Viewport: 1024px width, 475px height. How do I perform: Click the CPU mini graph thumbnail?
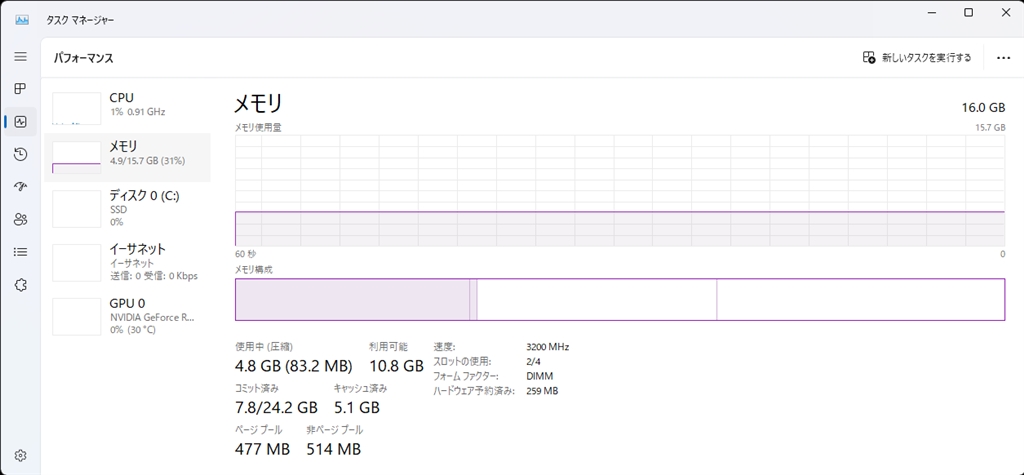[77, 108]
